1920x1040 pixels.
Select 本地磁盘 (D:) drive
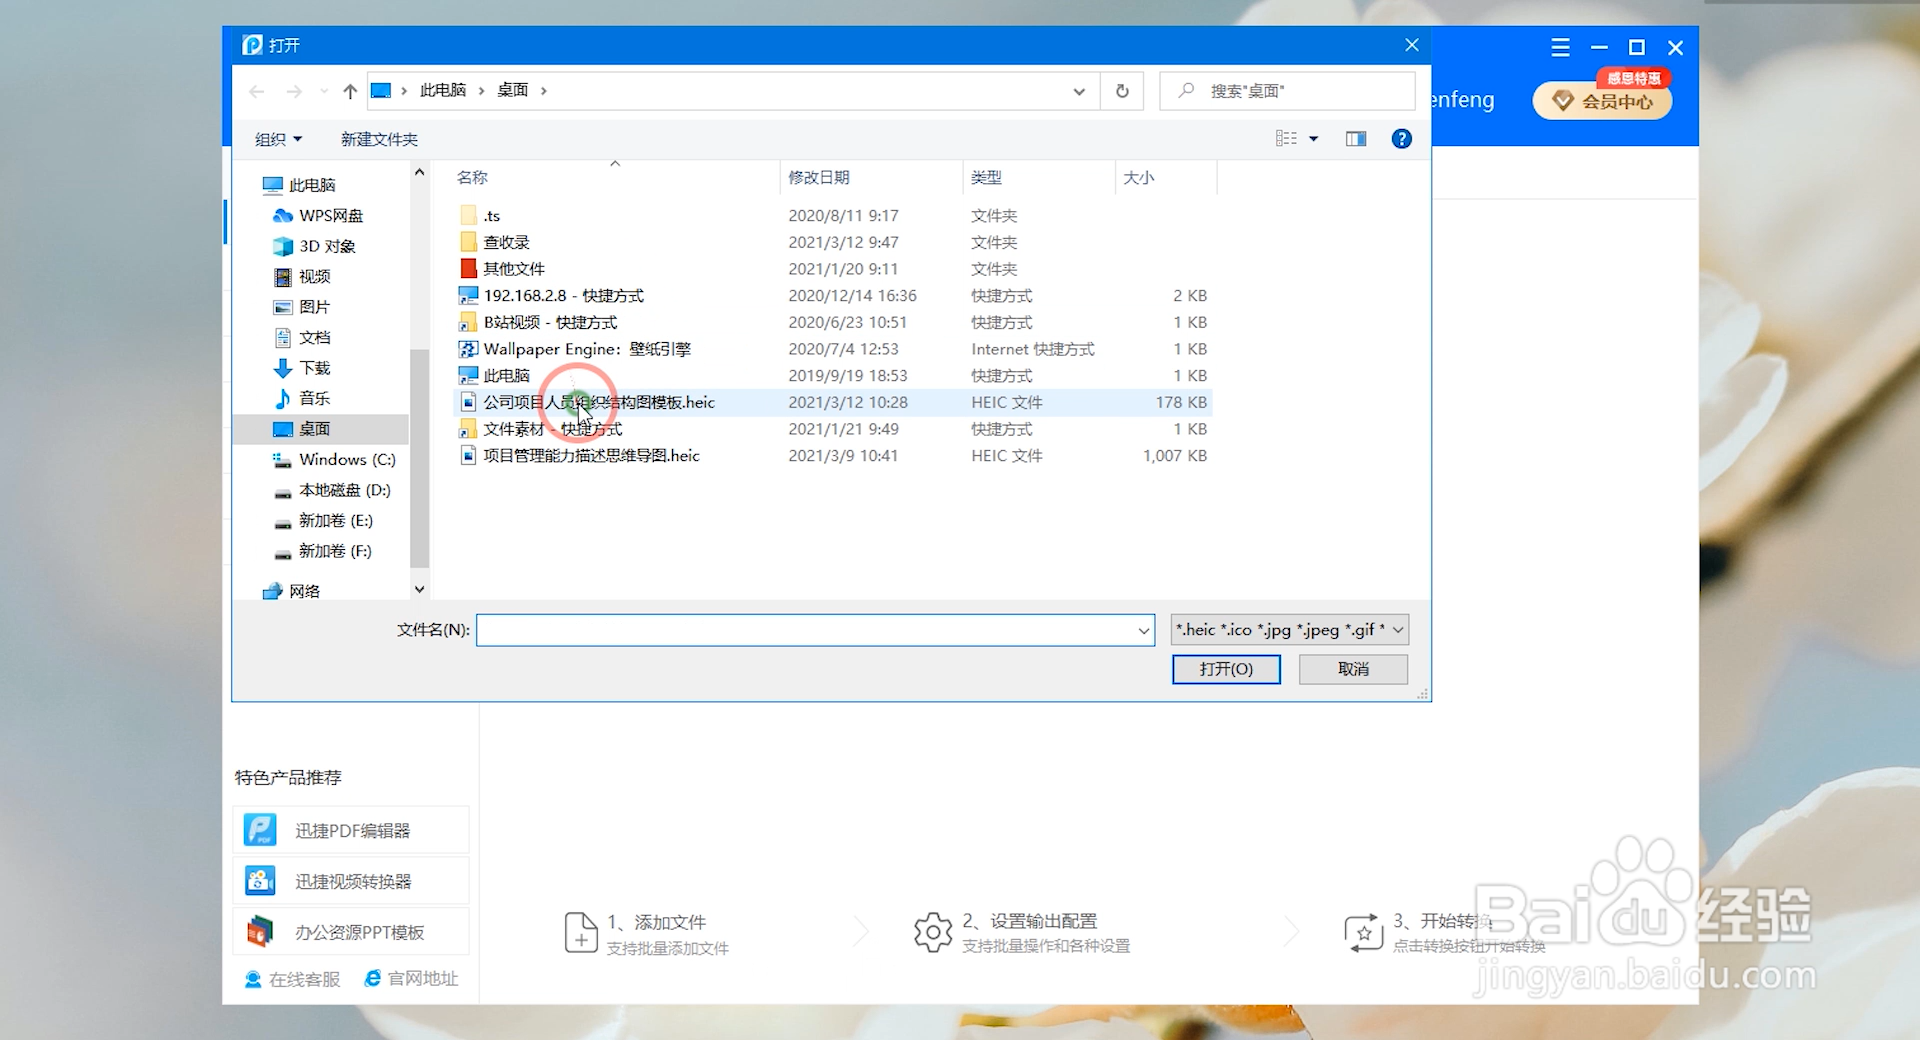[x=344, y=490]
